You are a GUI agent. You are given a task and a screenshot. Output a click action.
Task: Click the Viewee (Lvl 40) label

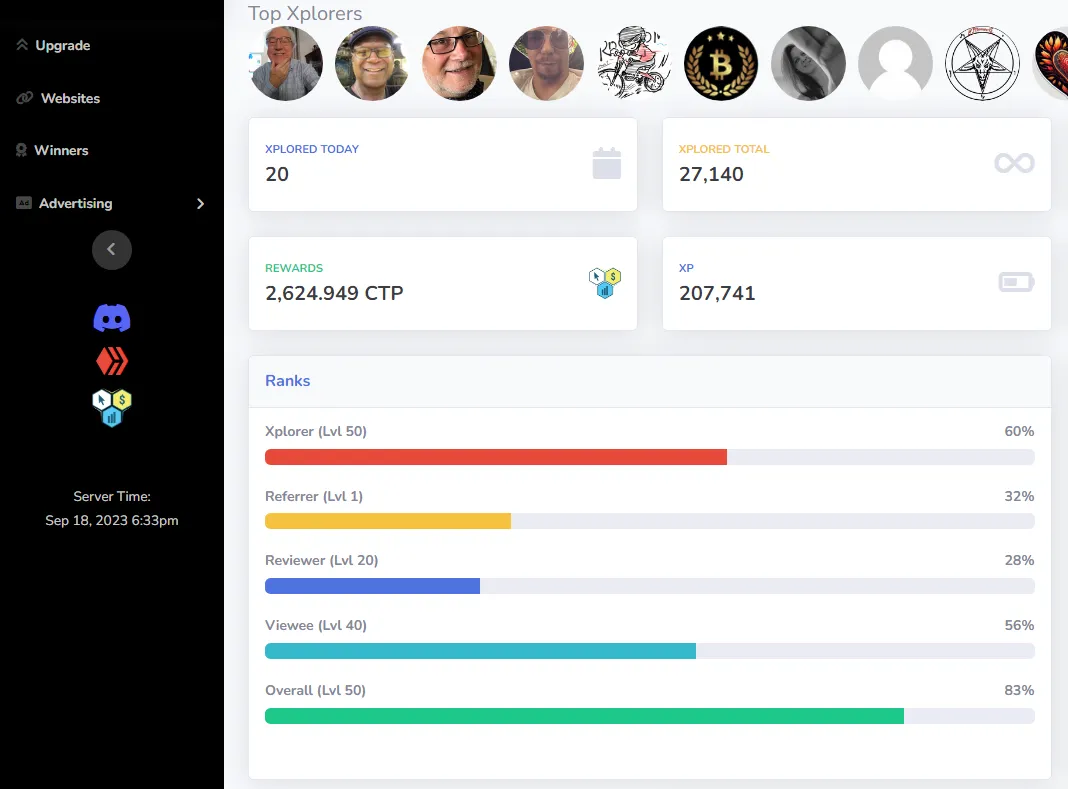(316, 625)
